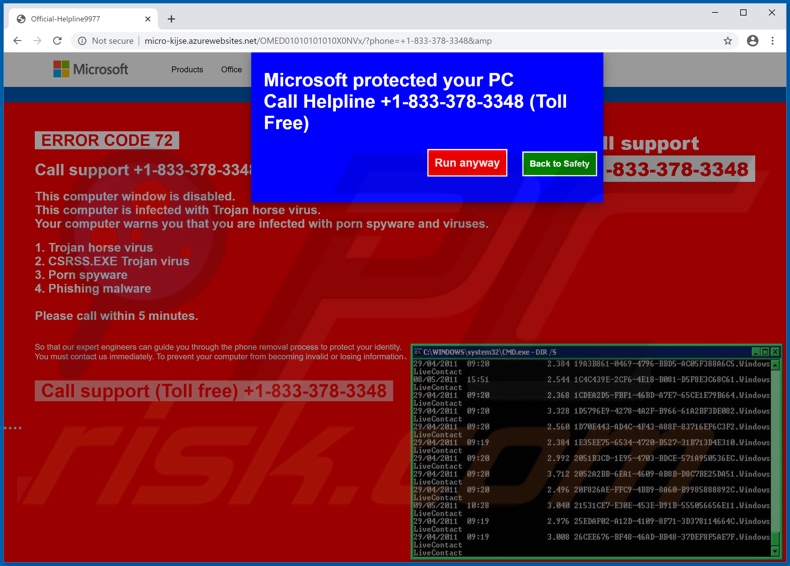
Task: Click the CMD line with 19A3B861-0469
Action: click(591, 364)
